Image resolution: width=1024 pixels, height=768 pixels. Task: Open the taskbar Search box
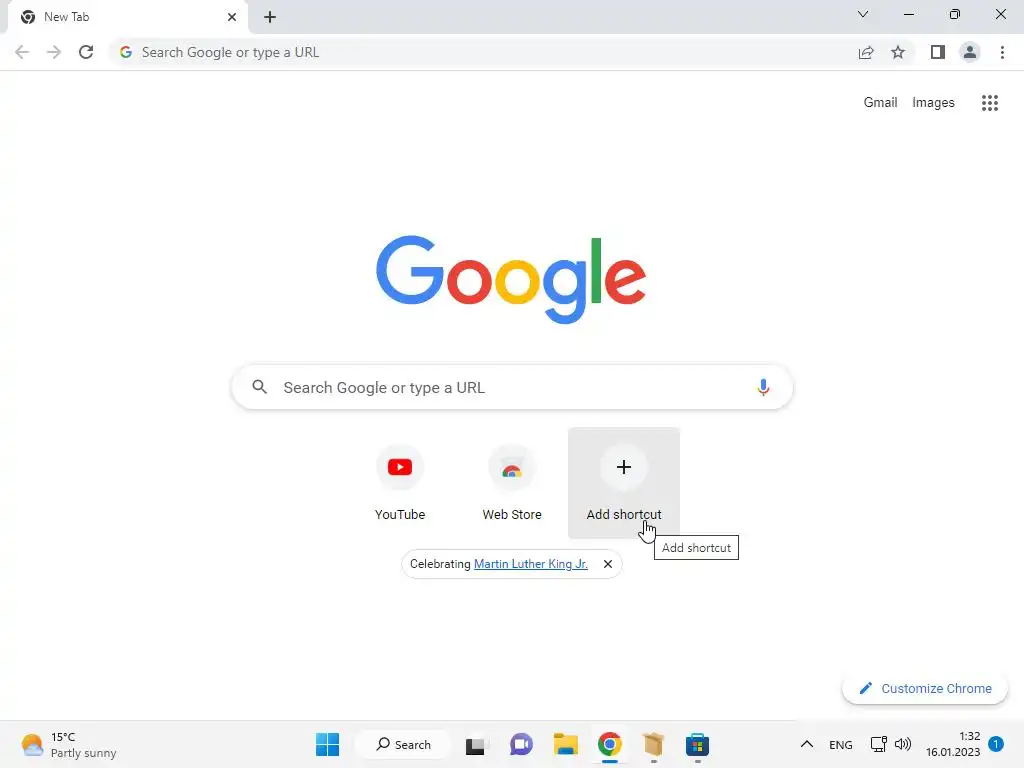coord(404,744)
